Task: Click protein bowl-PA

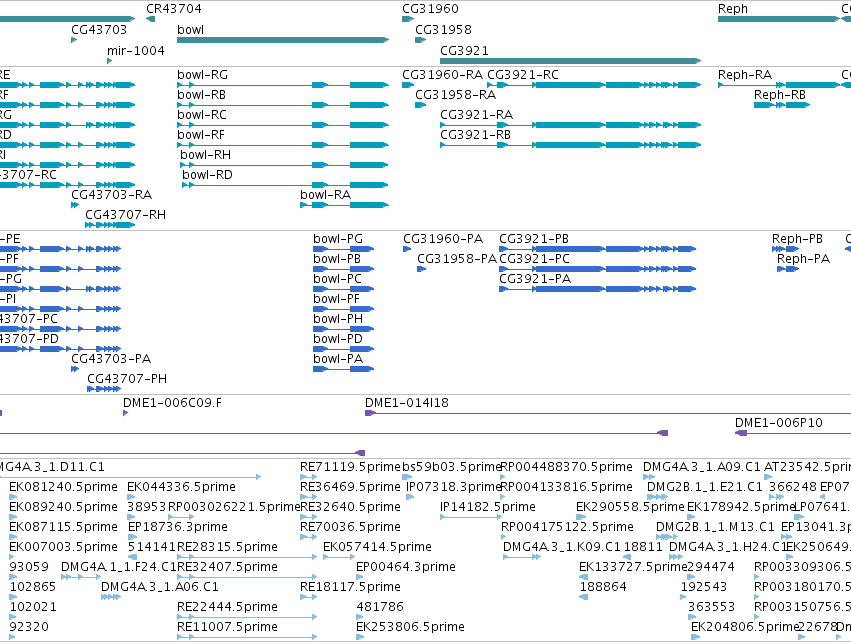Action: [344, 369]
